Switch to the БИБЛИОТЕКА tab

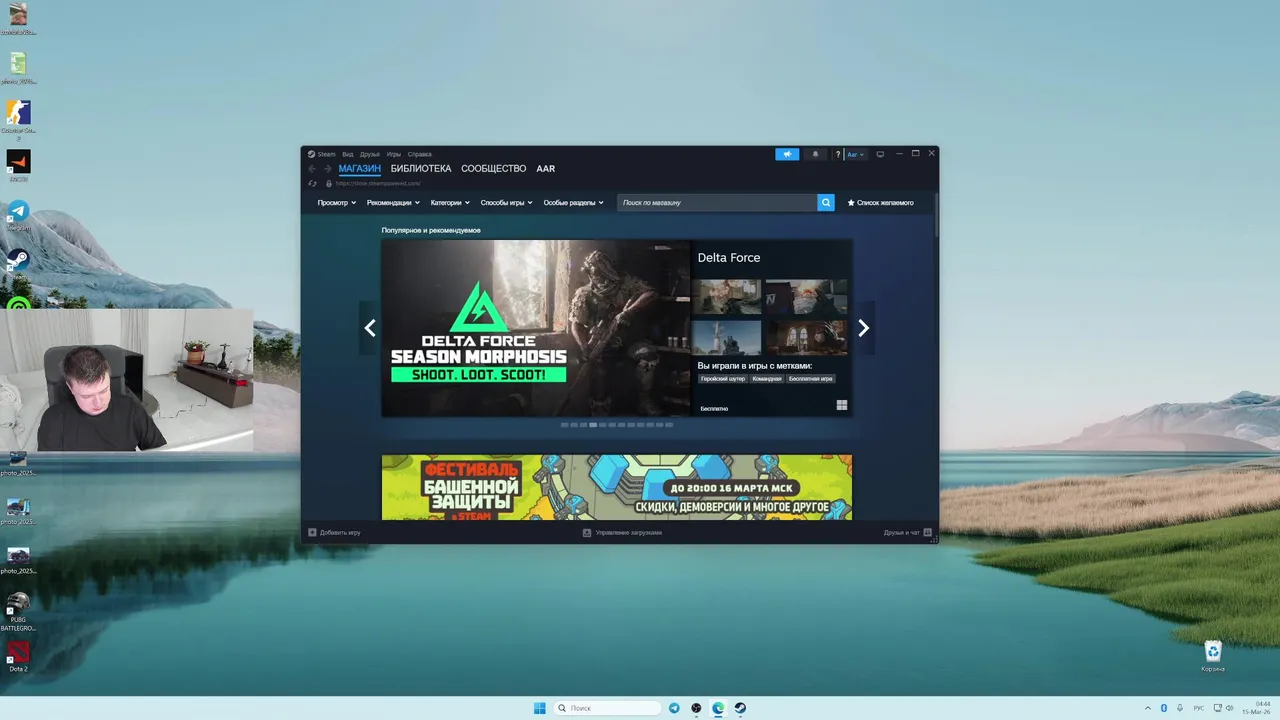click(x=421, y=169)
